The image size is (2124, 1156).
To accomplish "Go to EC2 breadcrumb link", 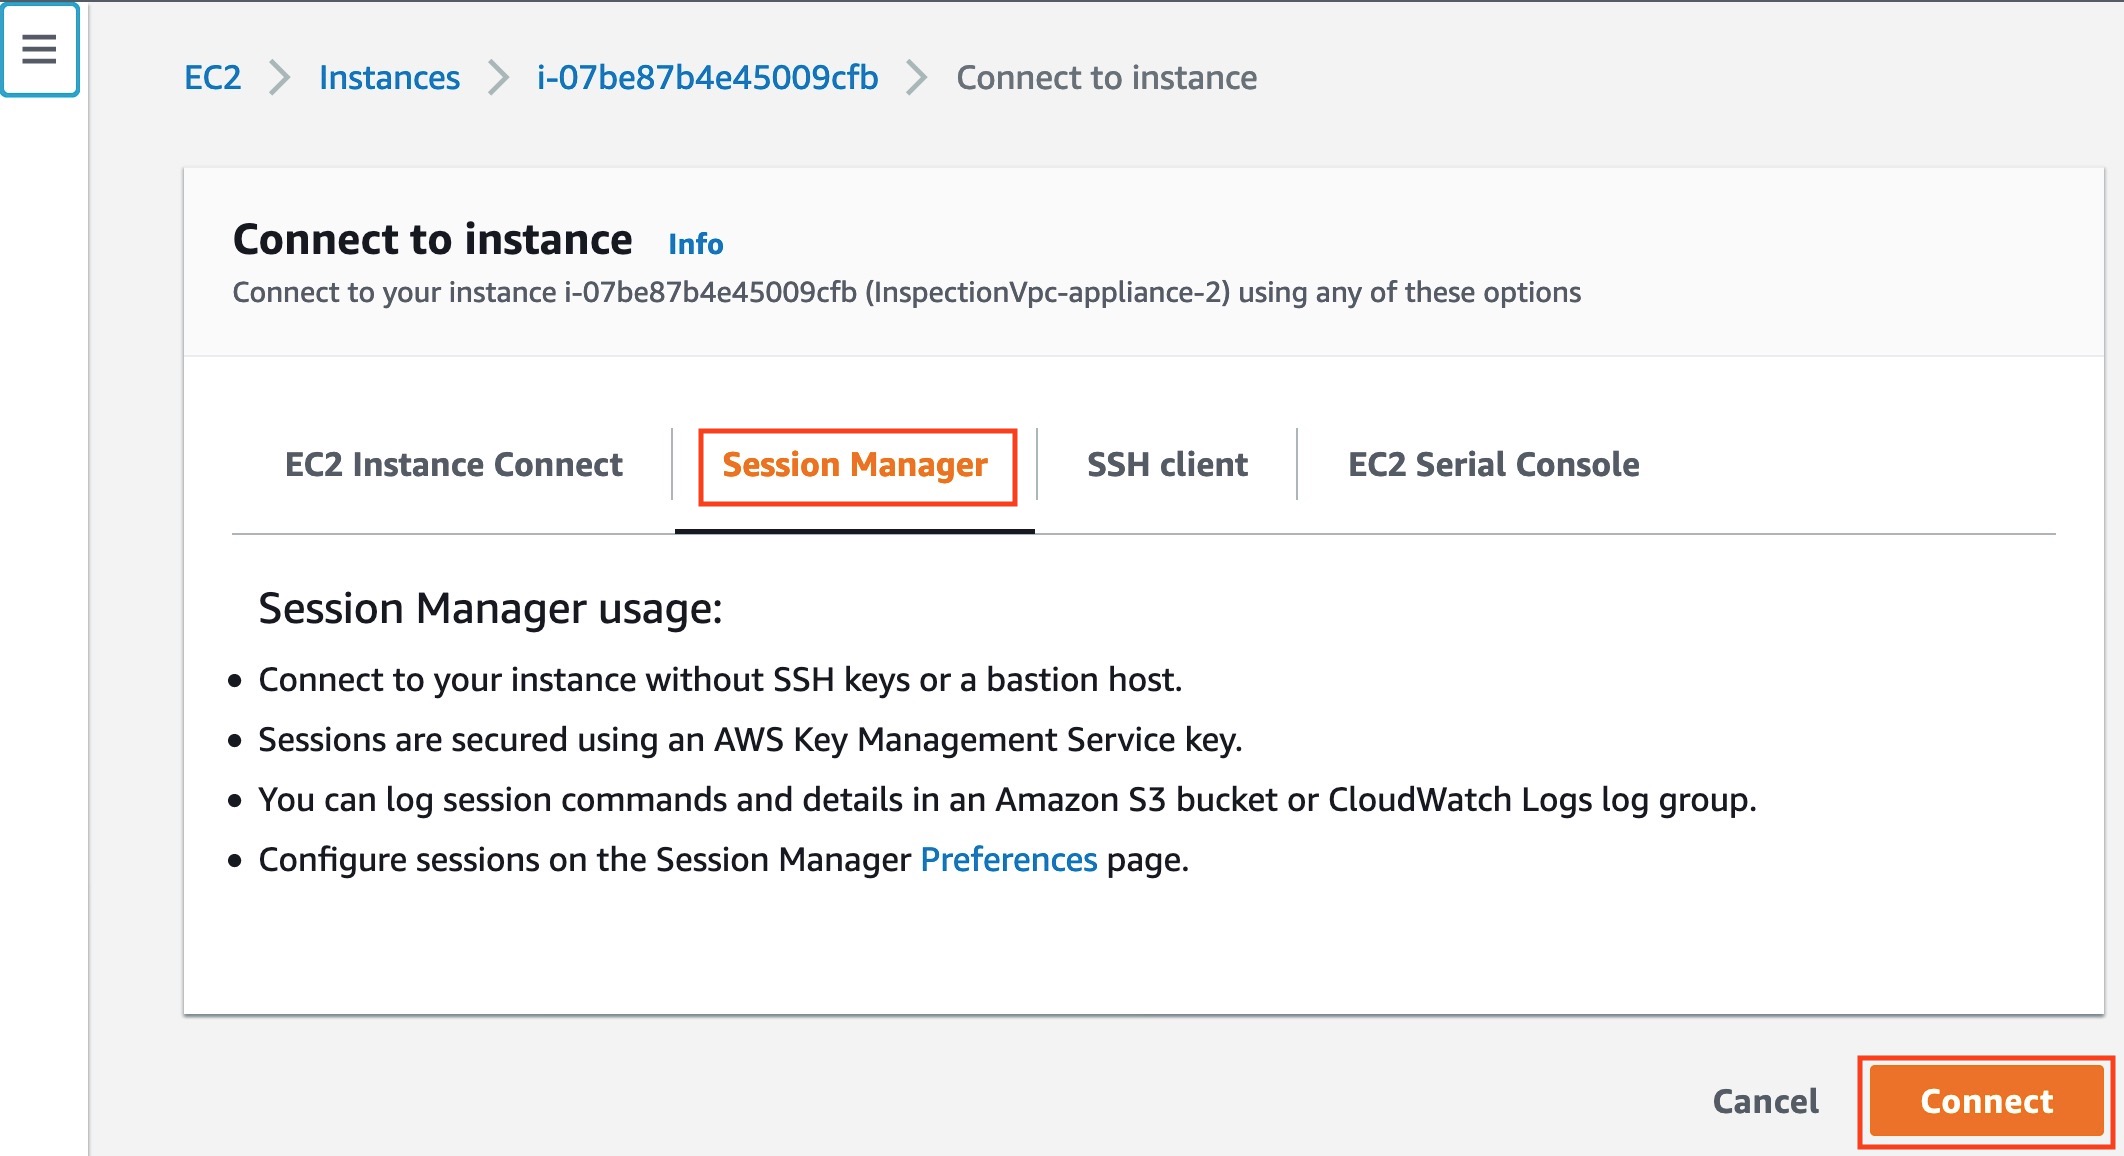I will pos(213,78).
